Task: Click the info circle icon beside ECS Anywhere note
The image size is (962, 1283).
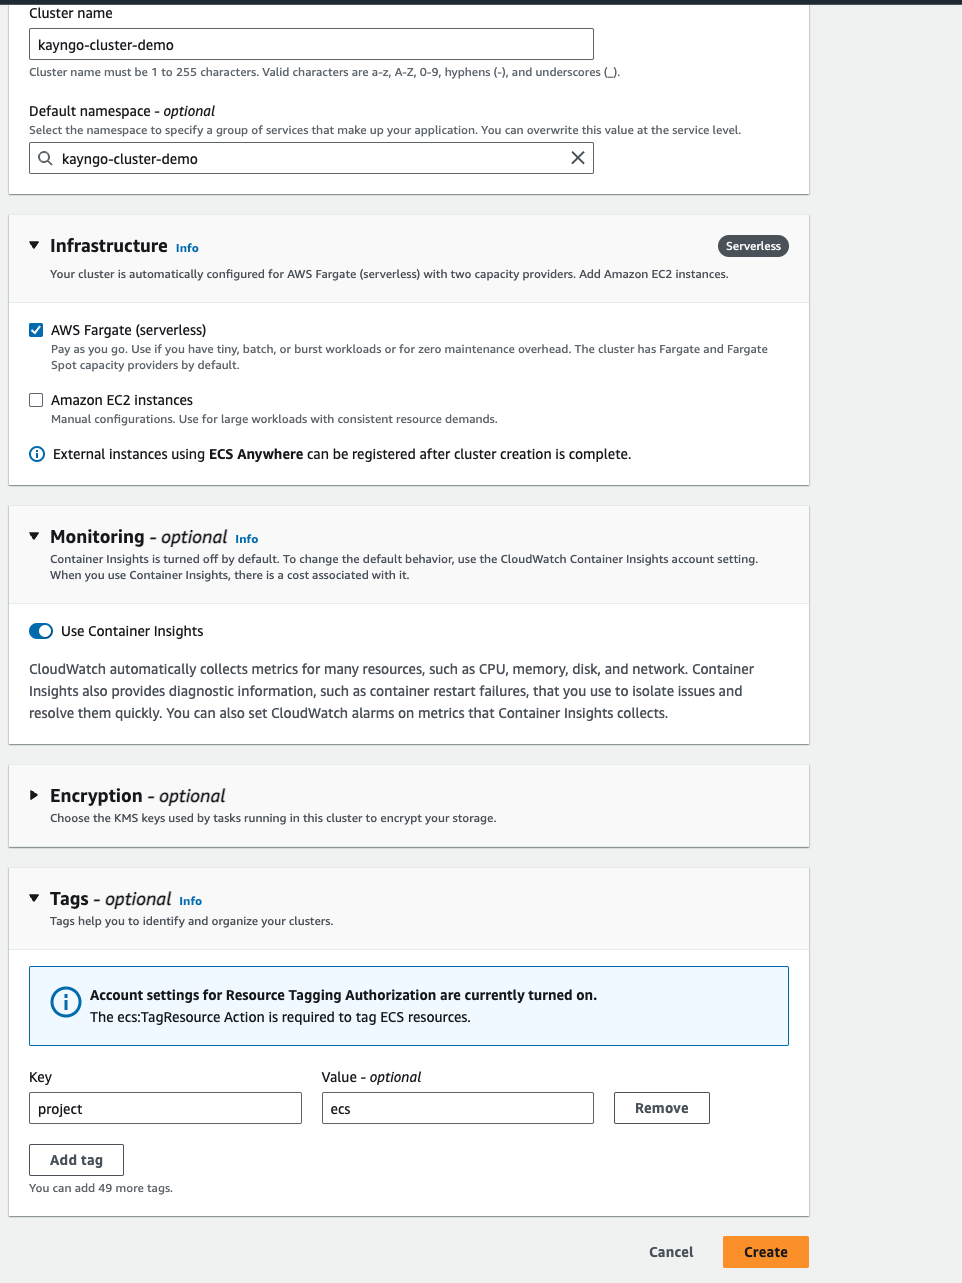Action: (x=37, y=454)
